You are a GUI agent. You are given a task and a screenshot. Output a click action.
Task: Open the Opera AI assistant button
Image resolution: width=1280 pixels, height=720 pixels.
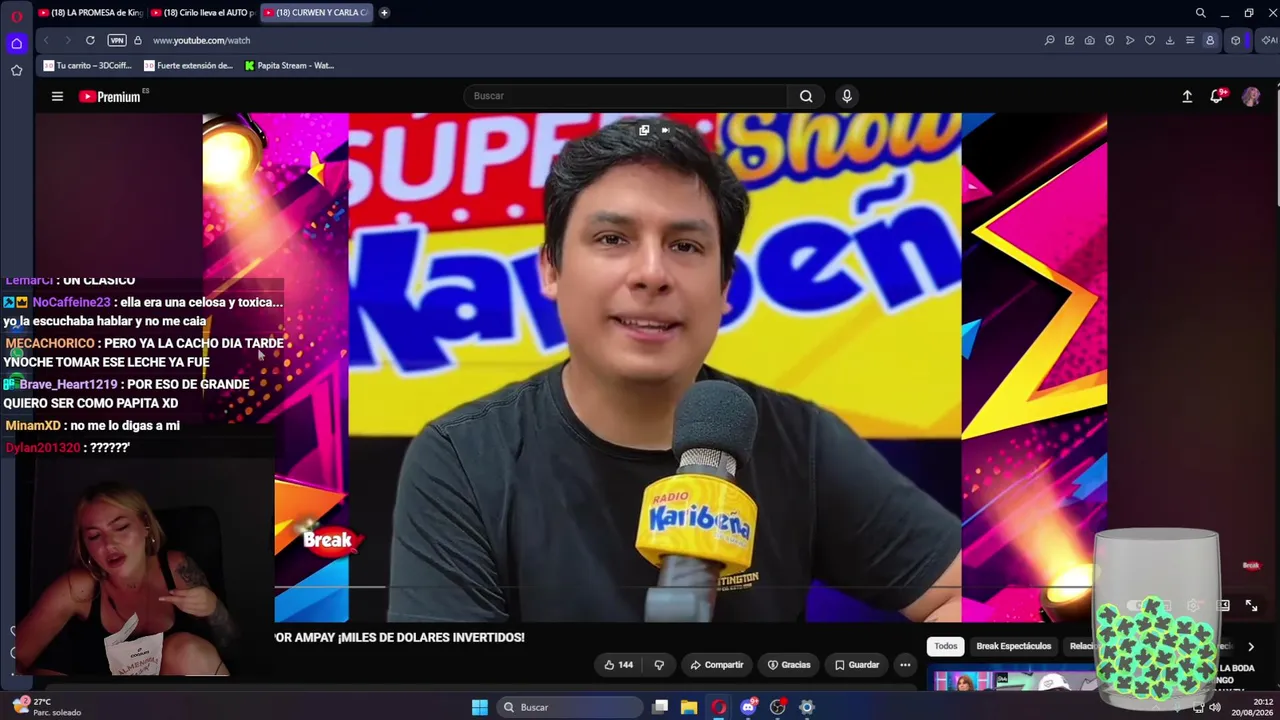pyautogui.click(x=1269, y=40)
